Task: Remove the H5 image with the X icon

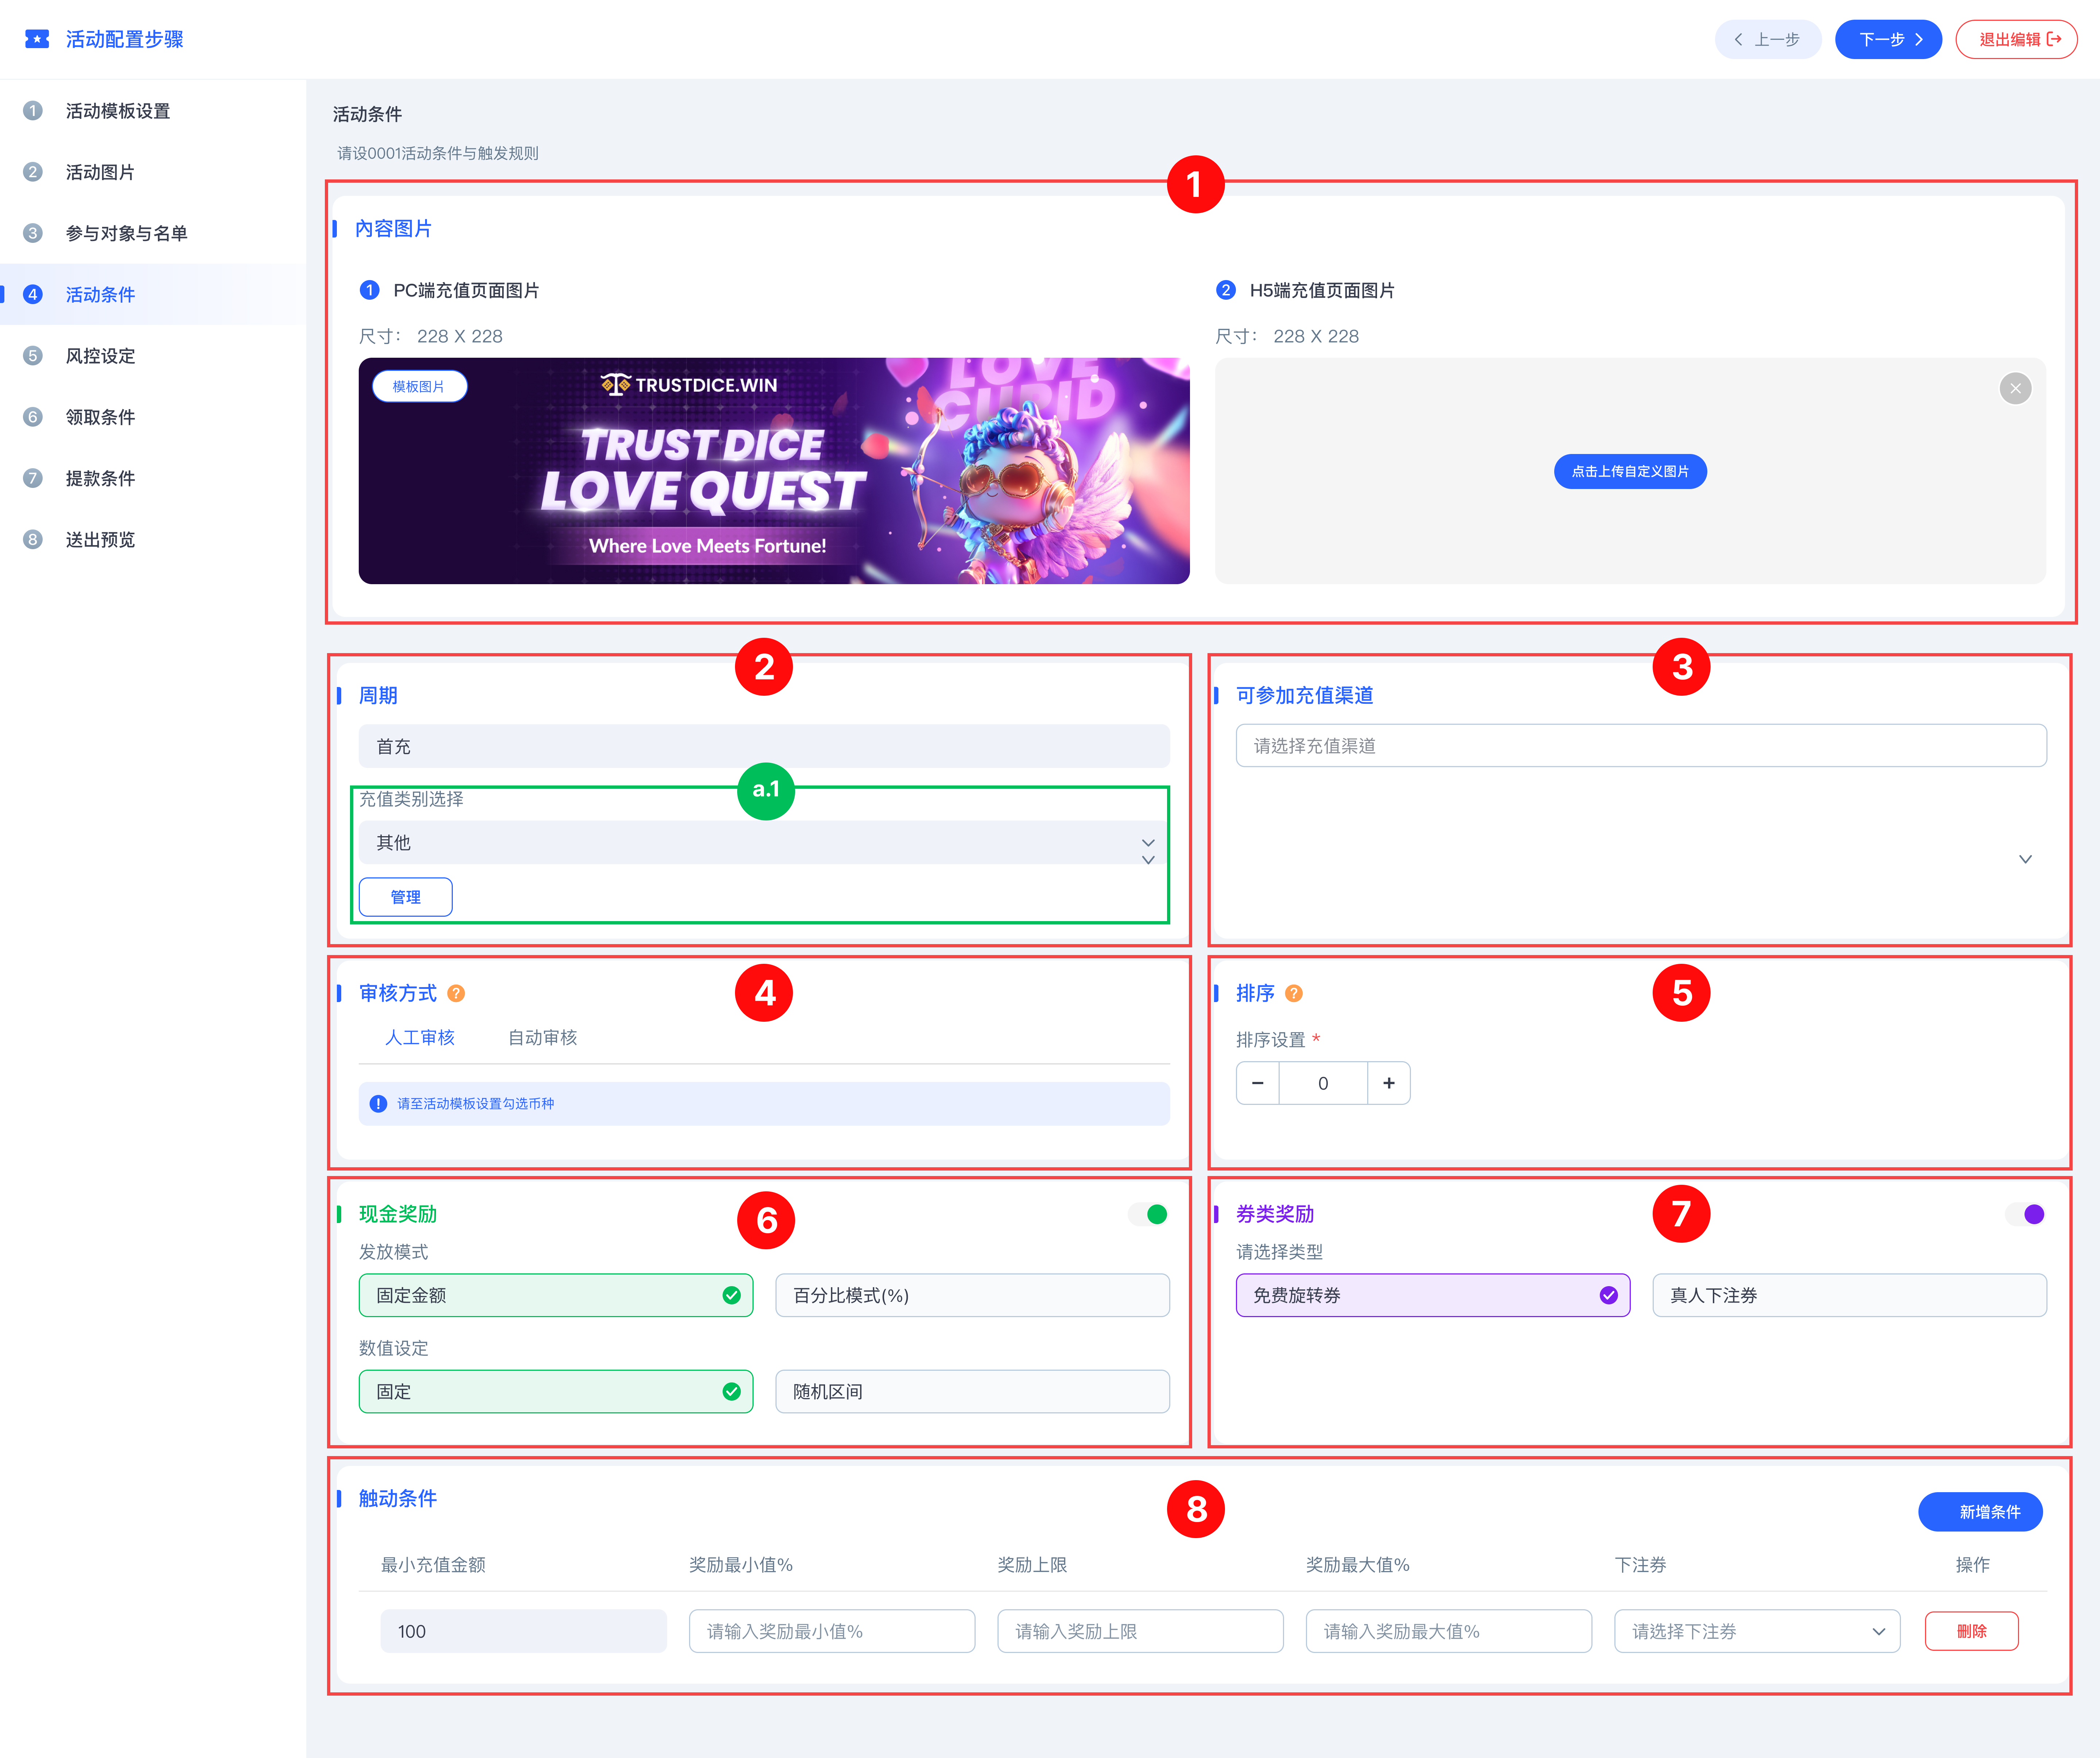Action: (2015, 388)
